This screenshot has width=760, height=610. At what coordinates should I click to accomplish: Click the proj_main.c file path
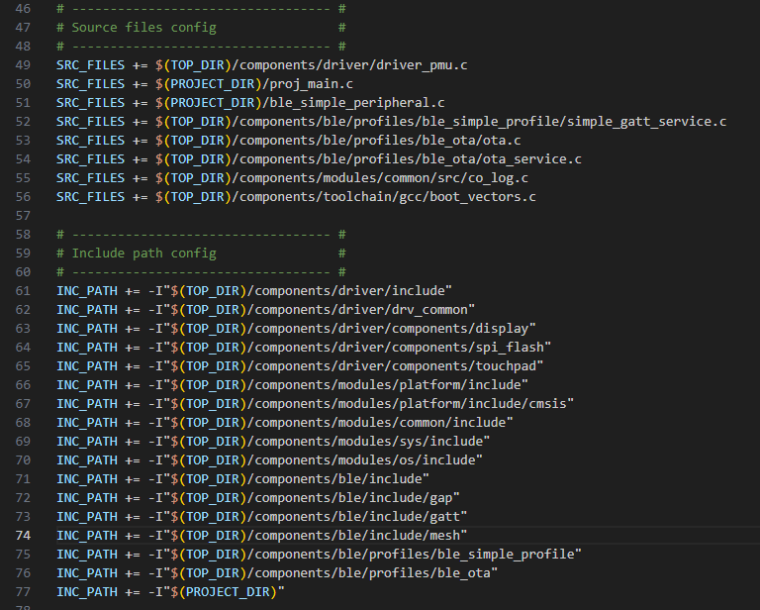[309, 84]
